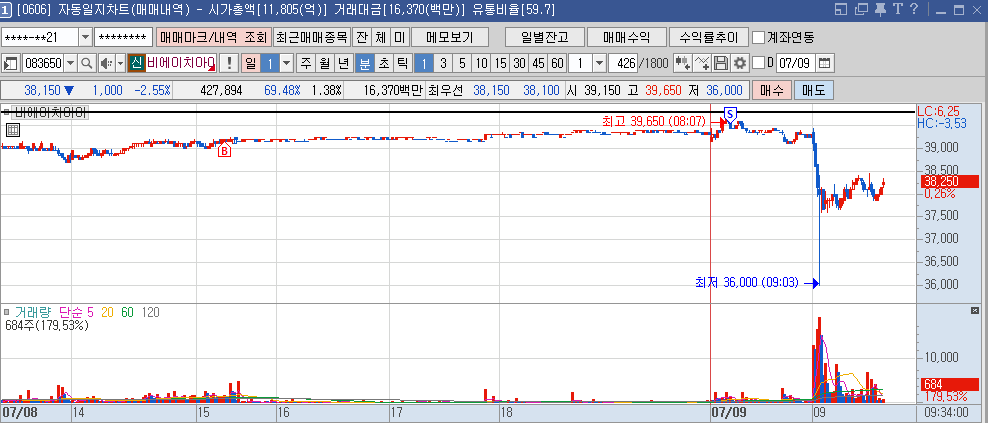This screenshot has width=988, height=423.
Task: Toggle the D checkbox next to date field
Action: [759, 63]
